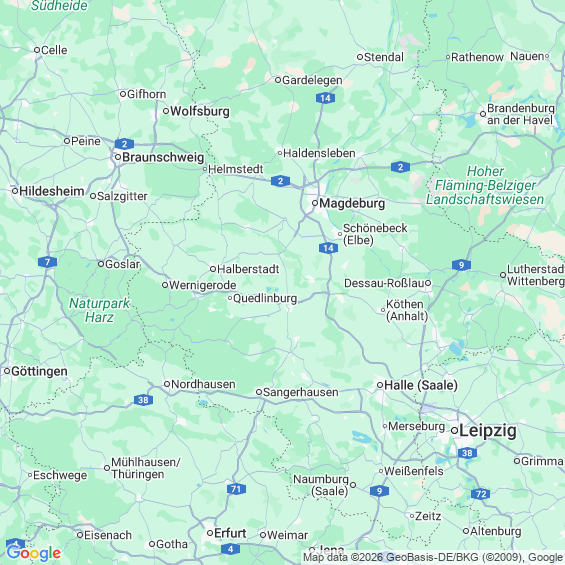The width and height of the screenshot is (565, 565).
Task: Click the Google logo
Action: click(34, 553)
